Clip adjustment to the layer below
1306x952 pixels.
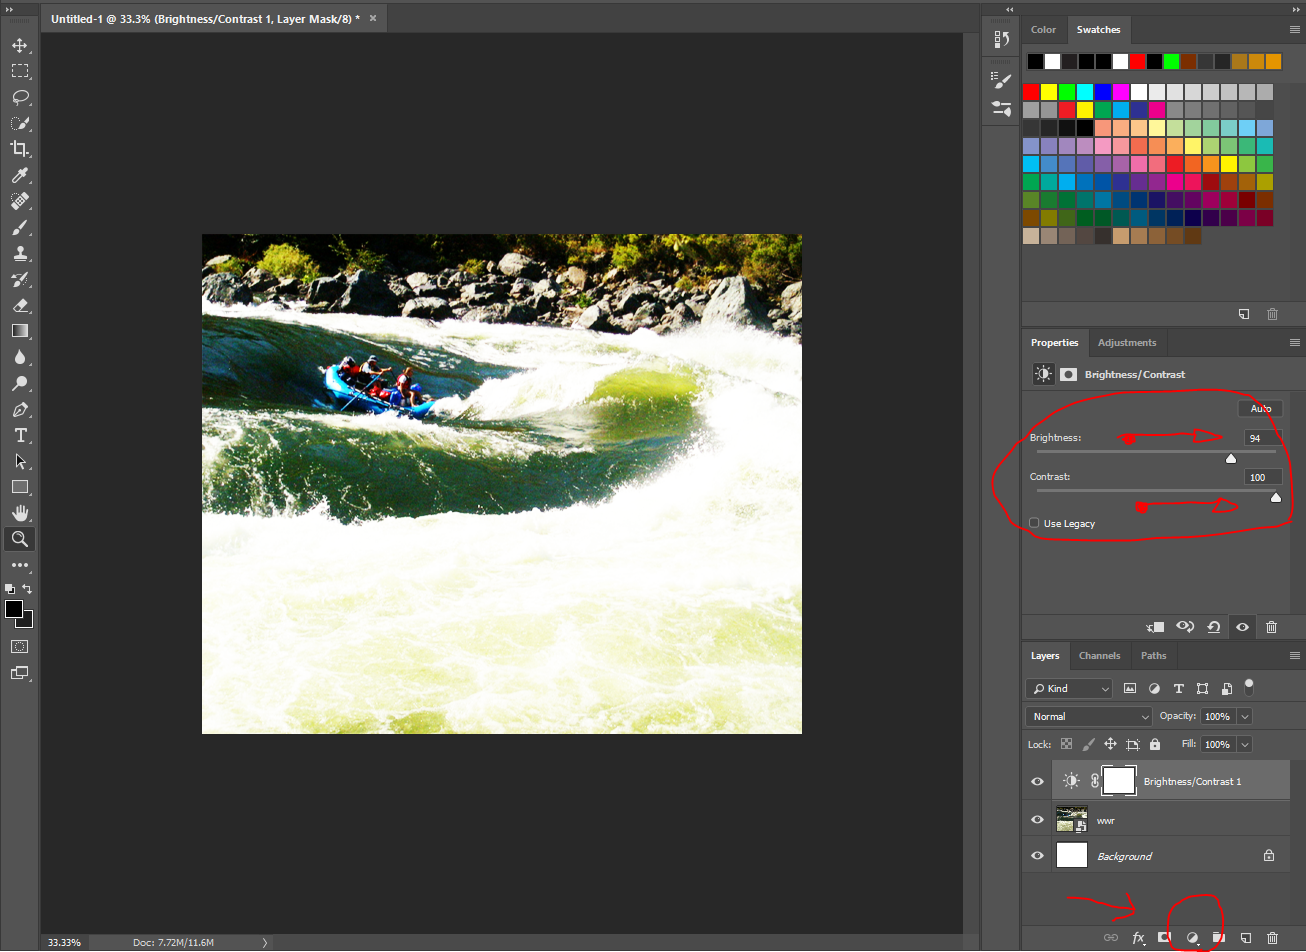pyautogui.click(x=1156, y=627)
